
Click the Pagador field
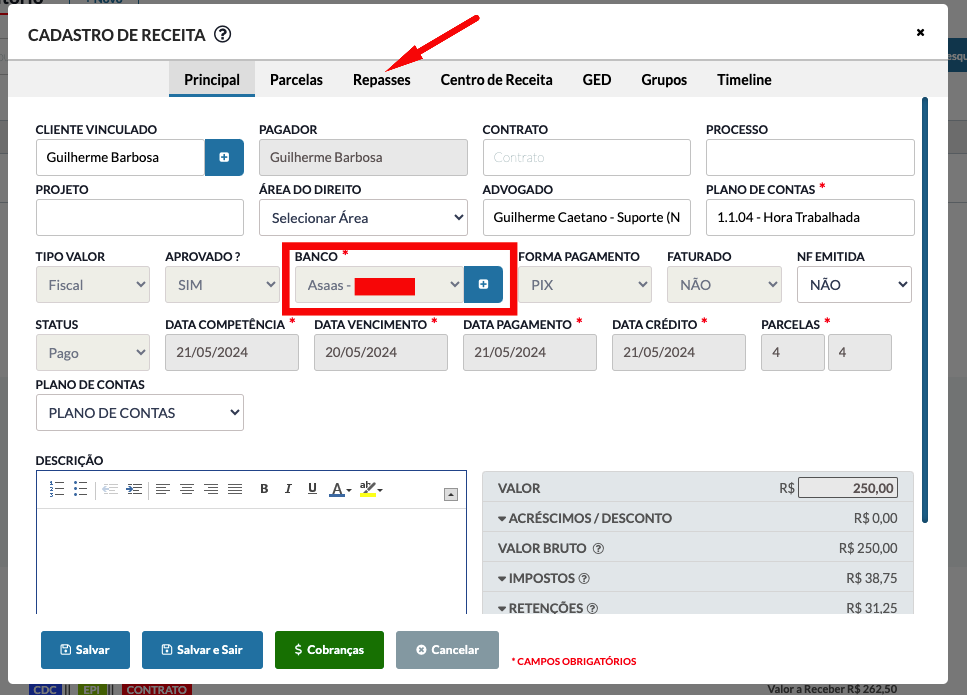click(363, 157)
